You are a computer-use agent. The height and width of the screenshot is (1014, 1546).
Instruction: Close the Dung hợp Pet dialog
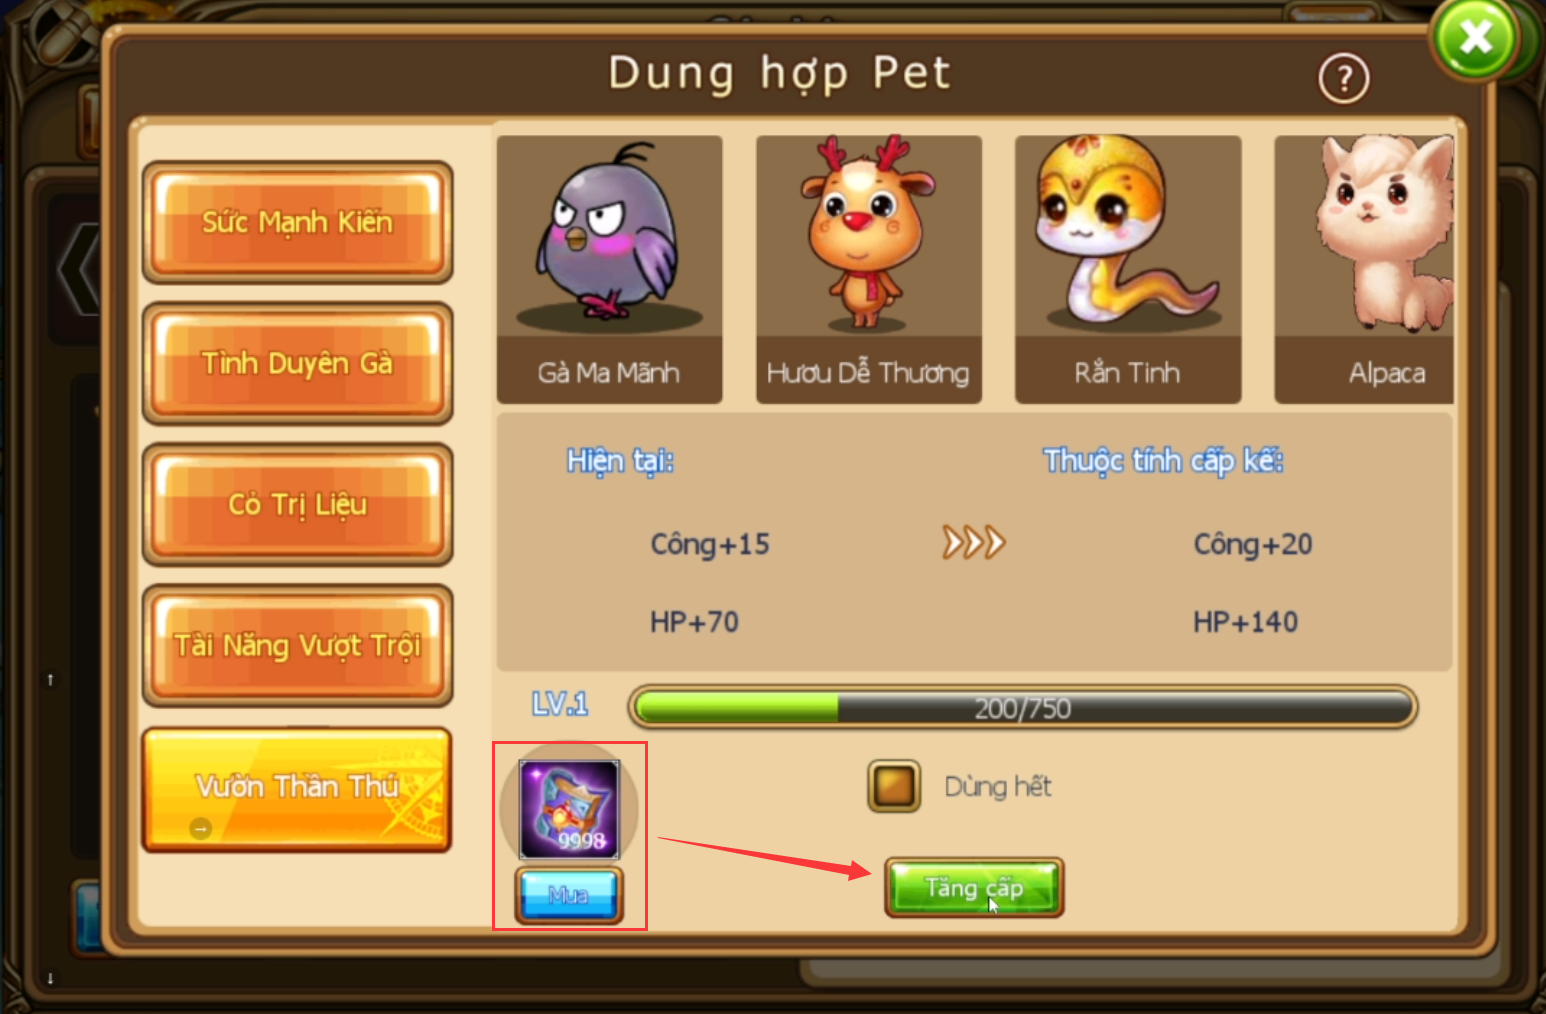1476,39
